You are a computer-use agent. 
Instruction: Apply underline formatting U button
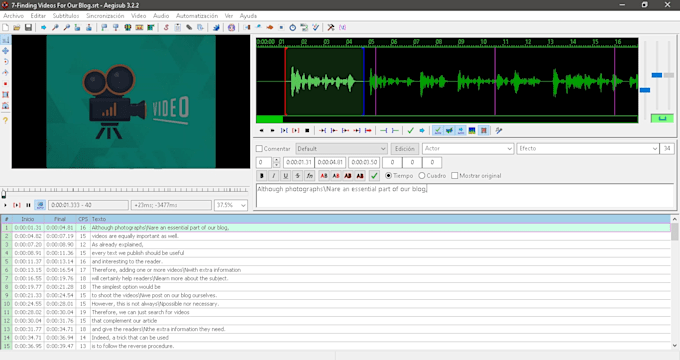click(x=285, y=176)
